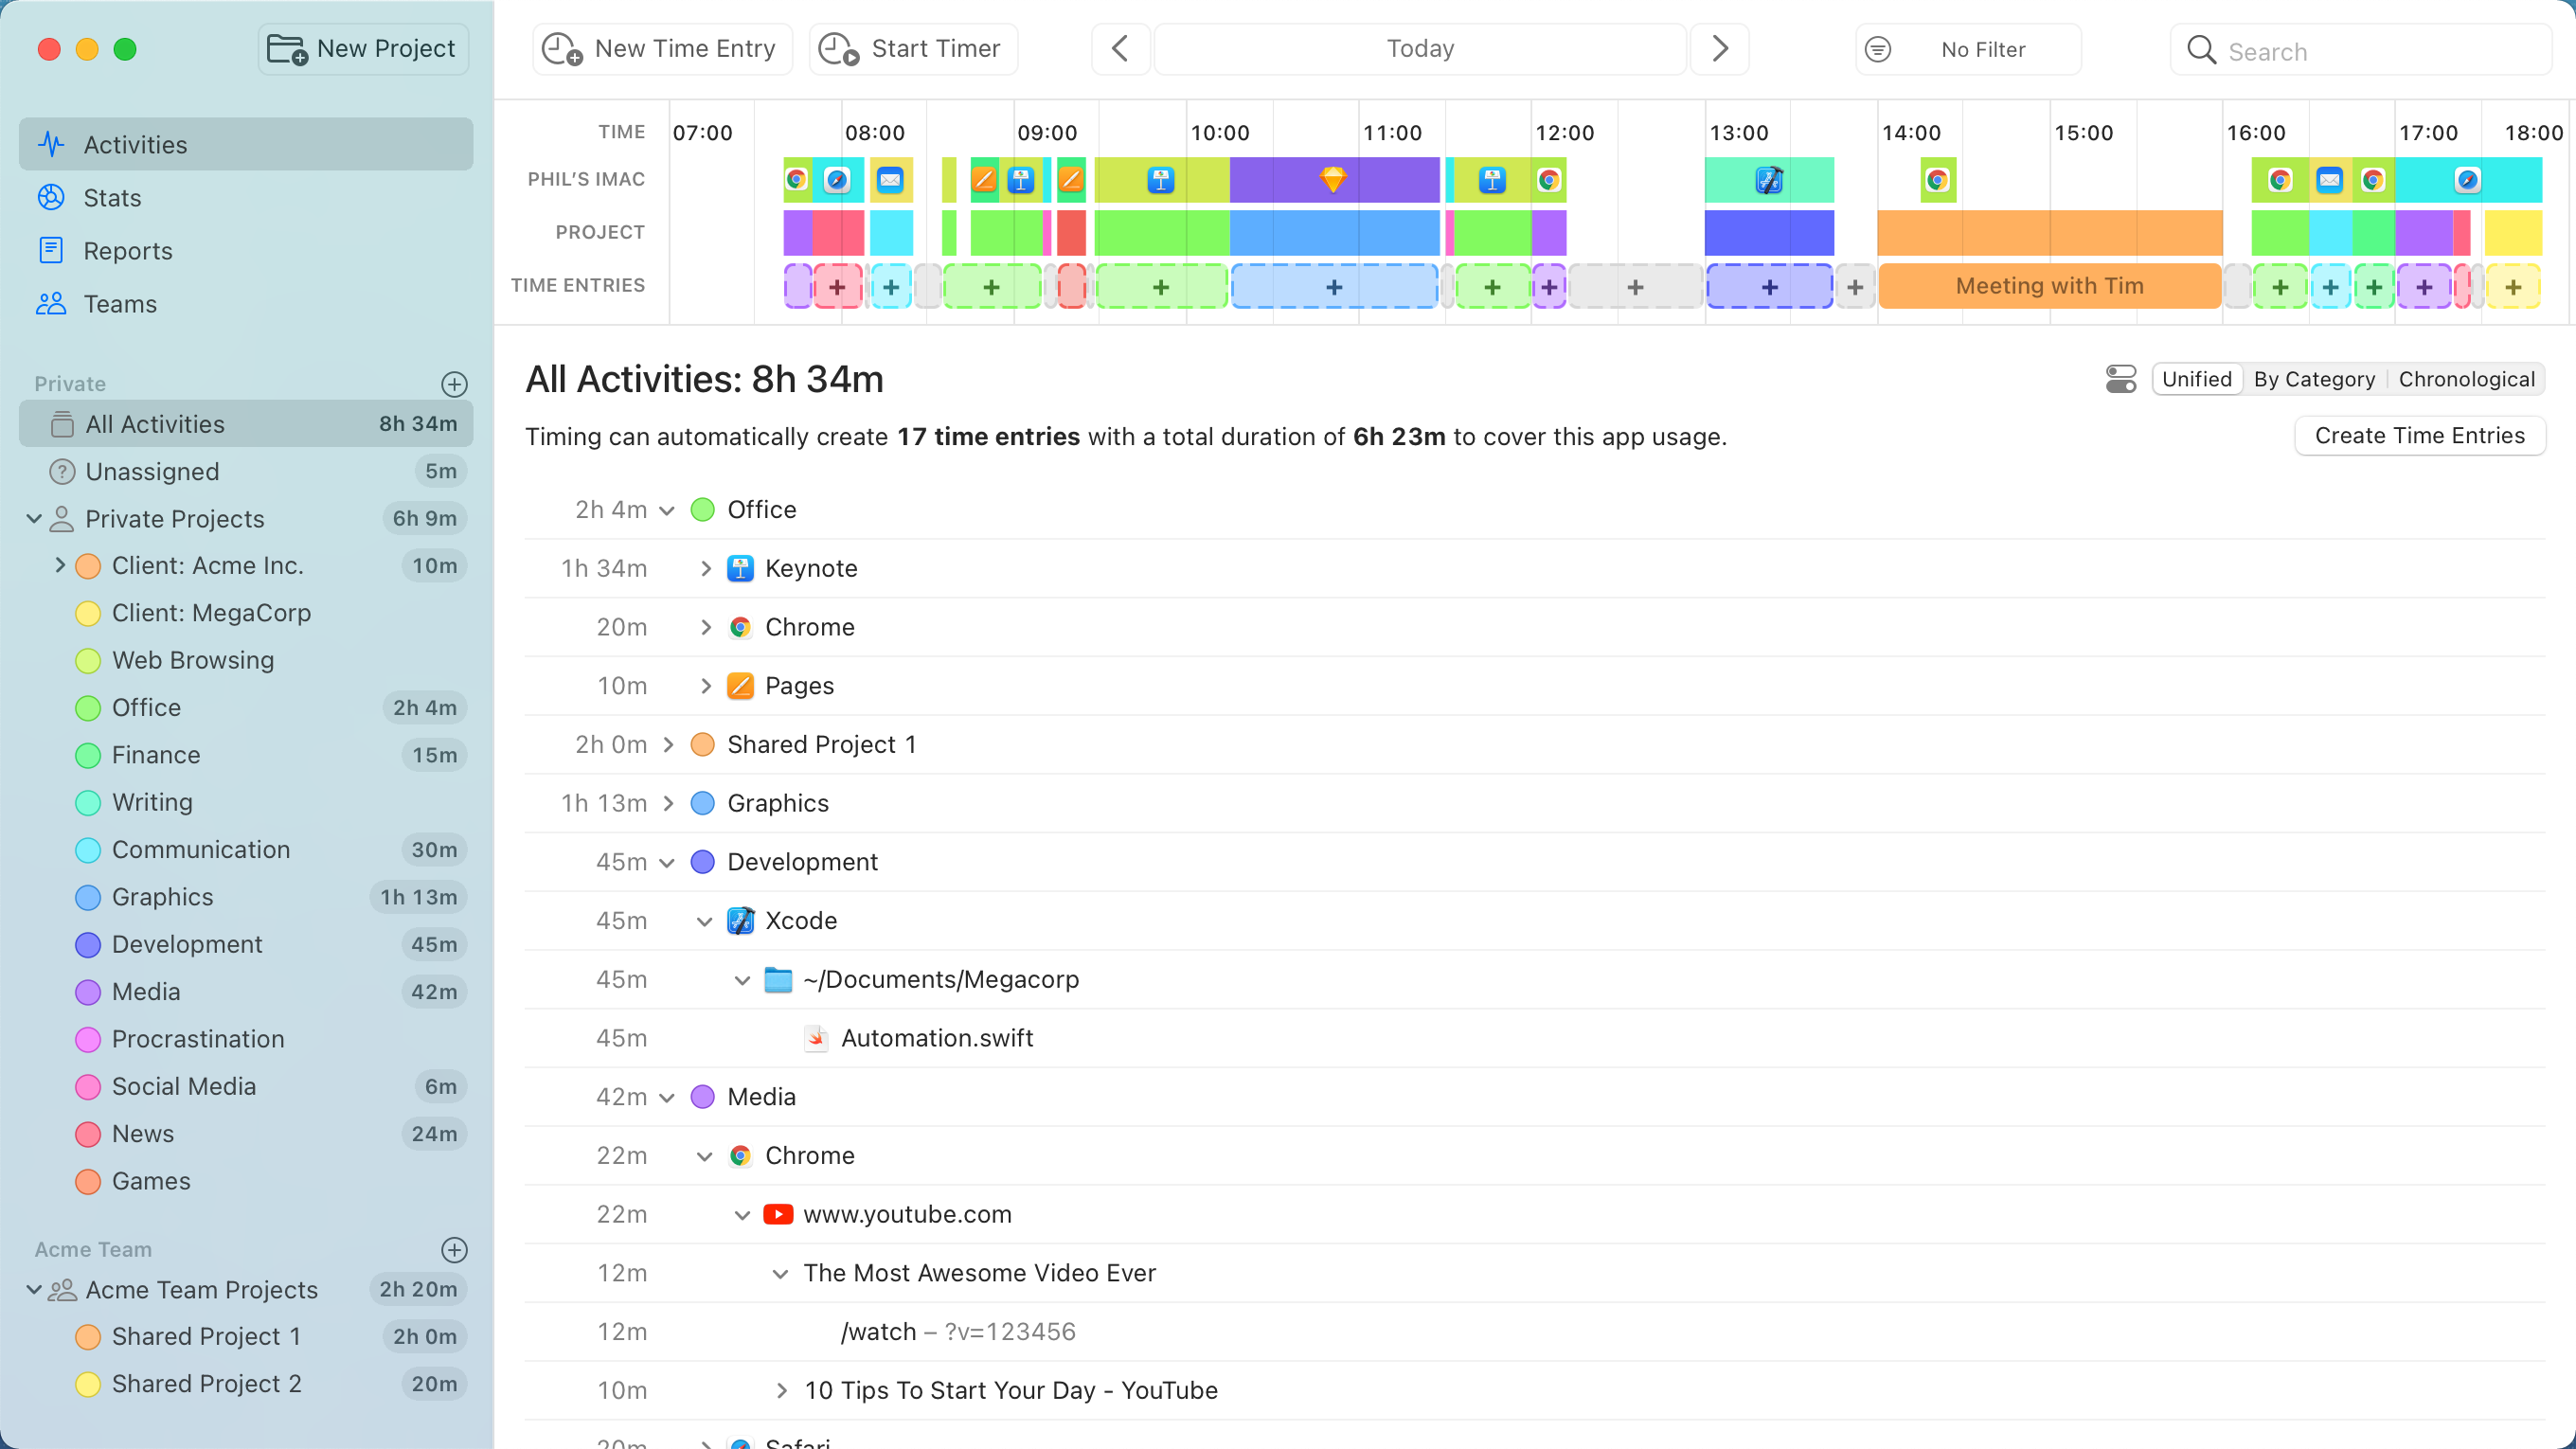This screenshot has height=1449, width=2576.
Task: Click the New Time Entry icon
Action: 561,47
